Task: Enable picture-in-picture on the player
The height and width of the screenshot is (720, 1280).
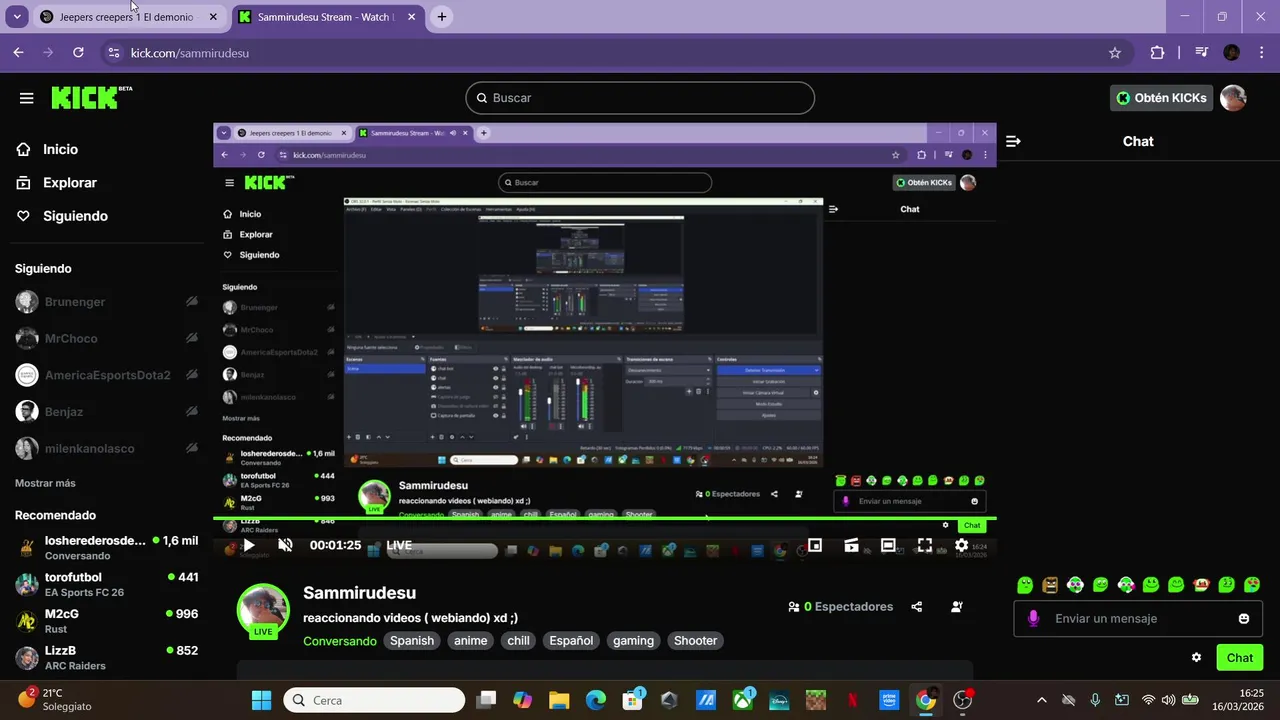Action: tap(815, 545)
